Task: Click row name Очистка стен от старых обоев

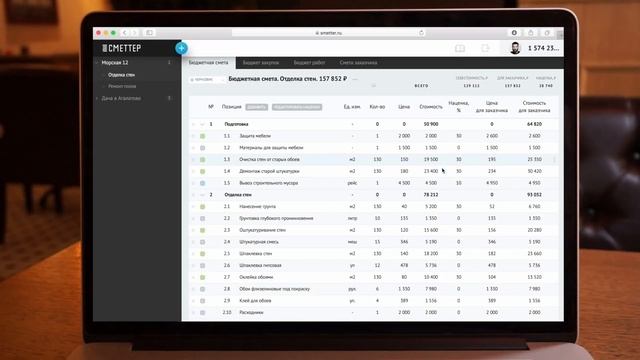Action: point(269,160)
